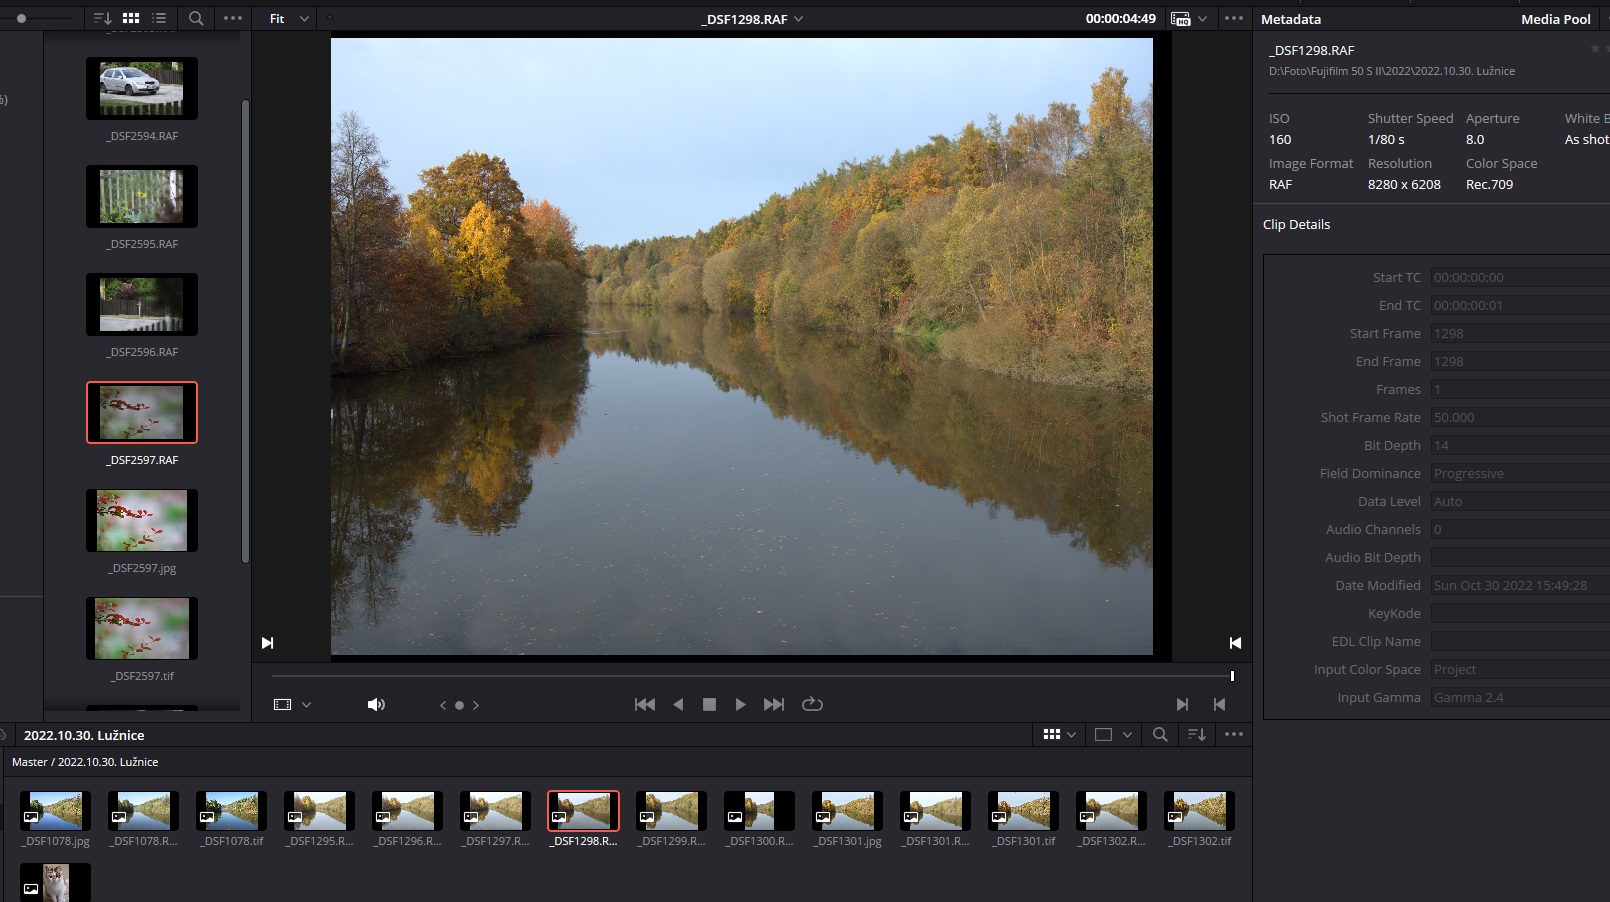Open search in the media pool
The image size is (1610, 902).
[x=1160, y=735]
